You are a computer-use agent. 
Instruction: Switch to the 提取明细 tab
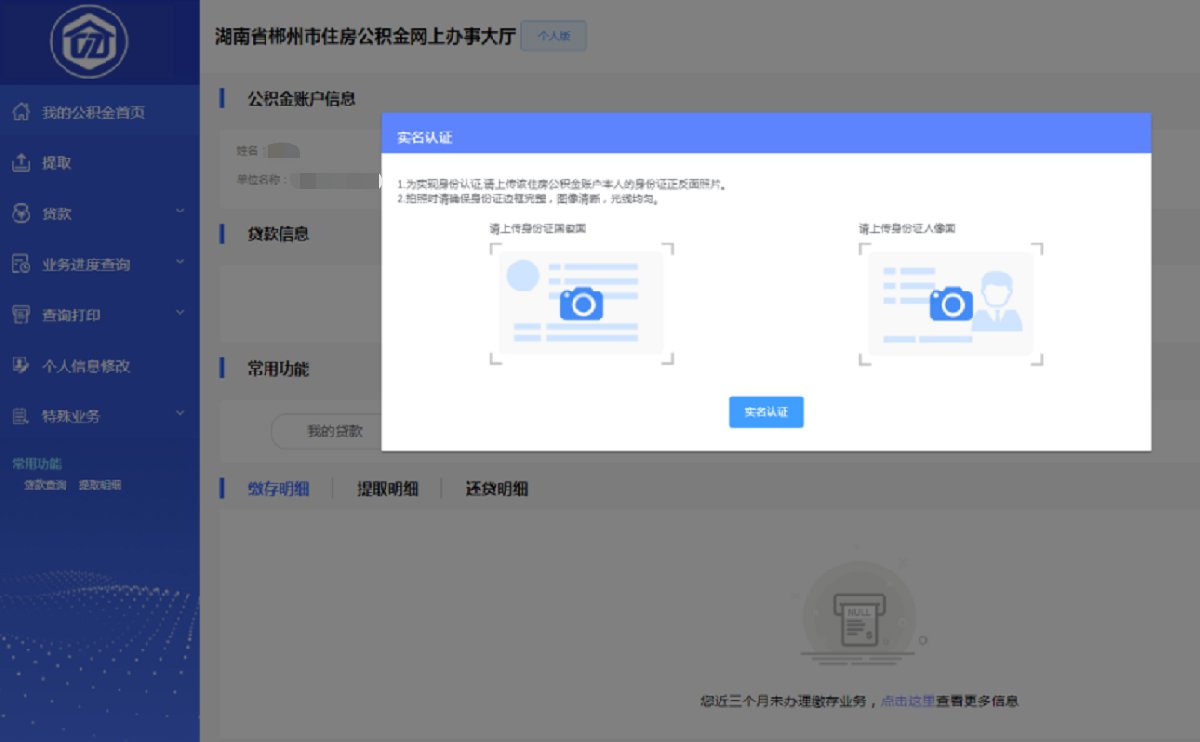point(388,489)
